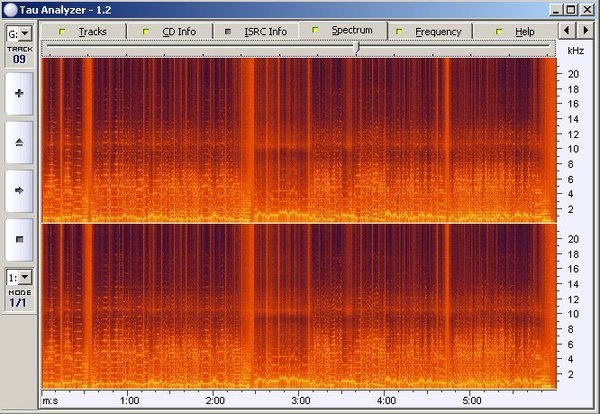Click the Help tab indicator light
The height and width of the screenshot is (414, 600).
coord(499,31)
